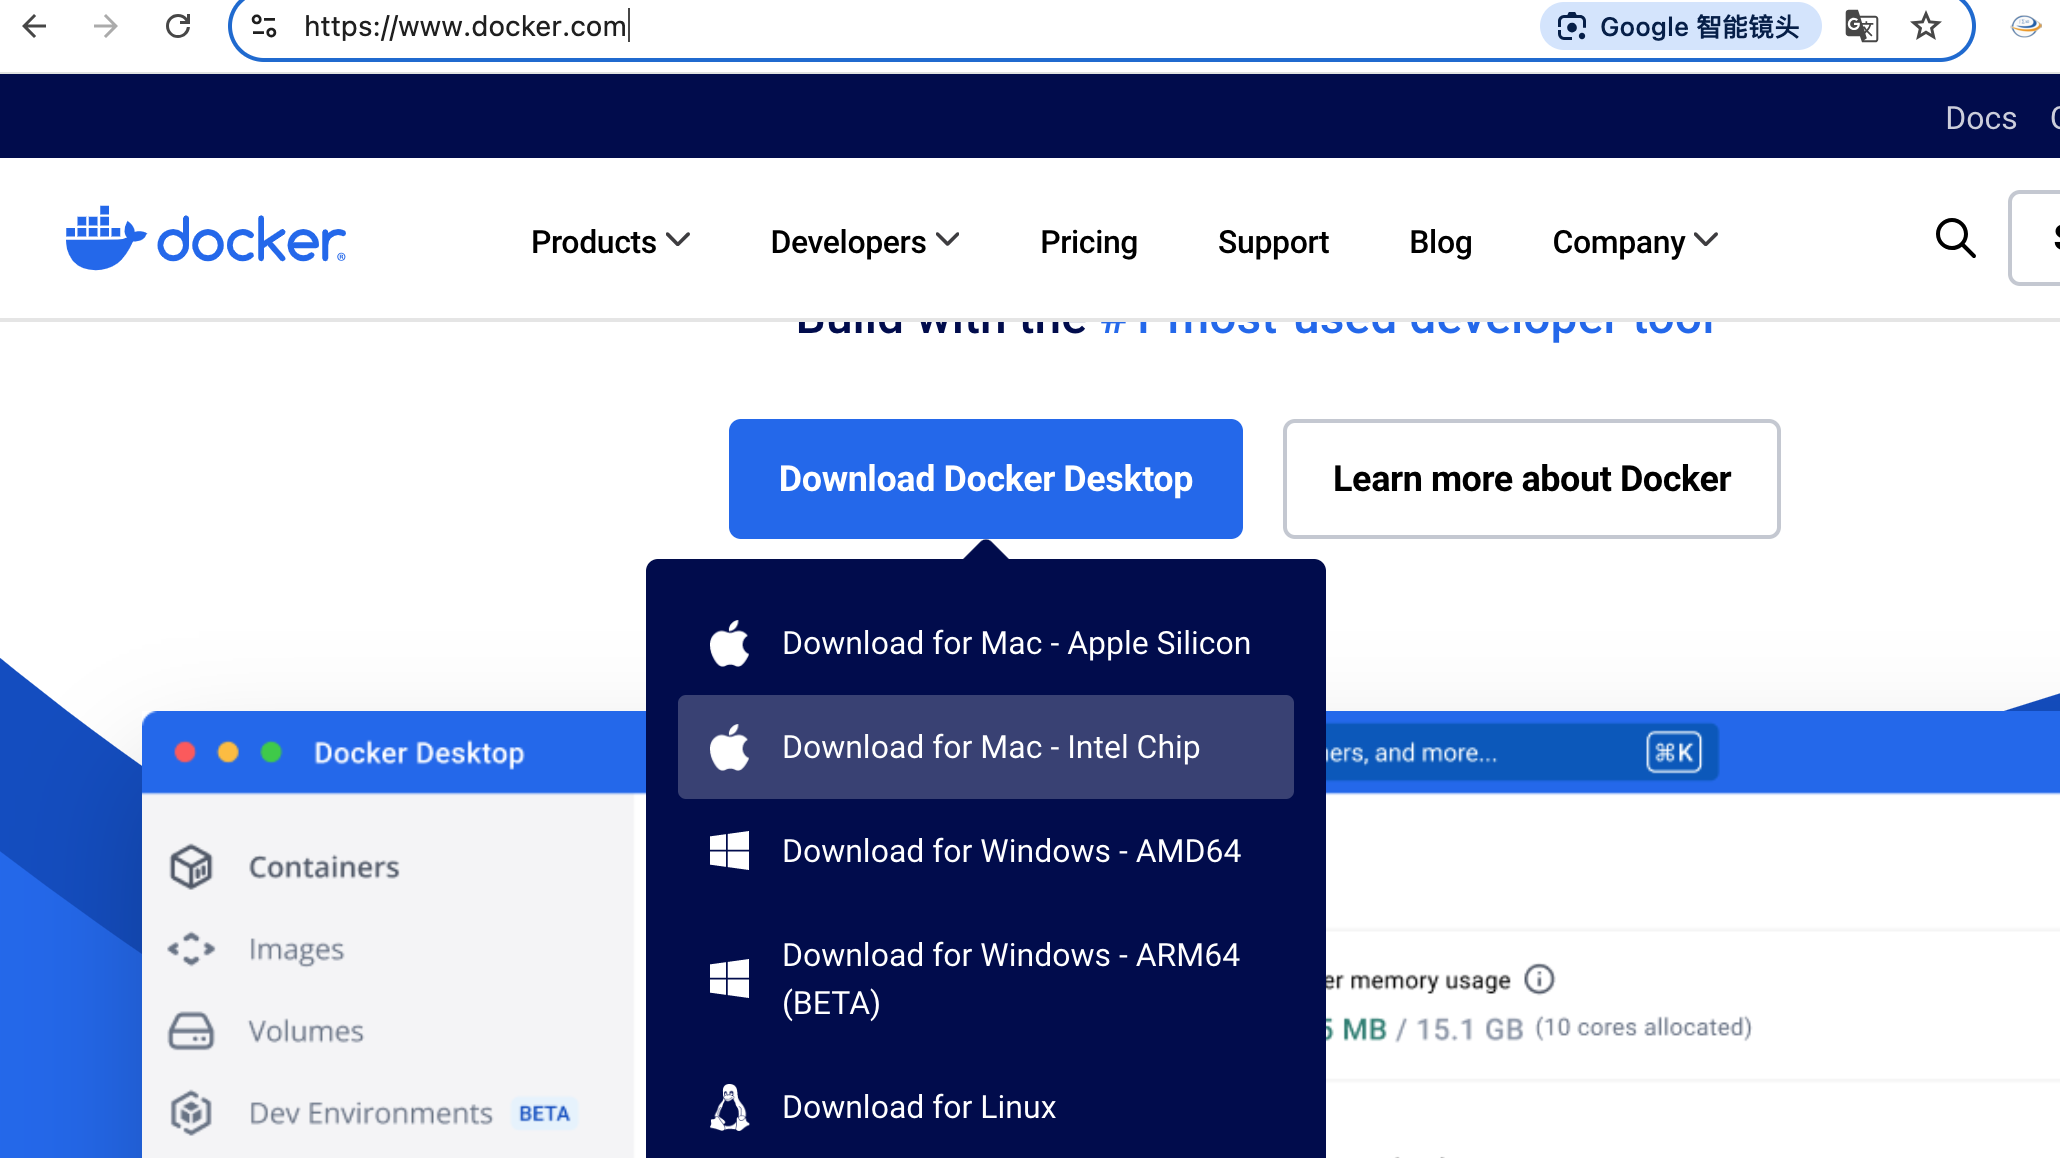Click the search magnifier icon
Viewport: 2060px width, 1158px height.
point(1955,239)
